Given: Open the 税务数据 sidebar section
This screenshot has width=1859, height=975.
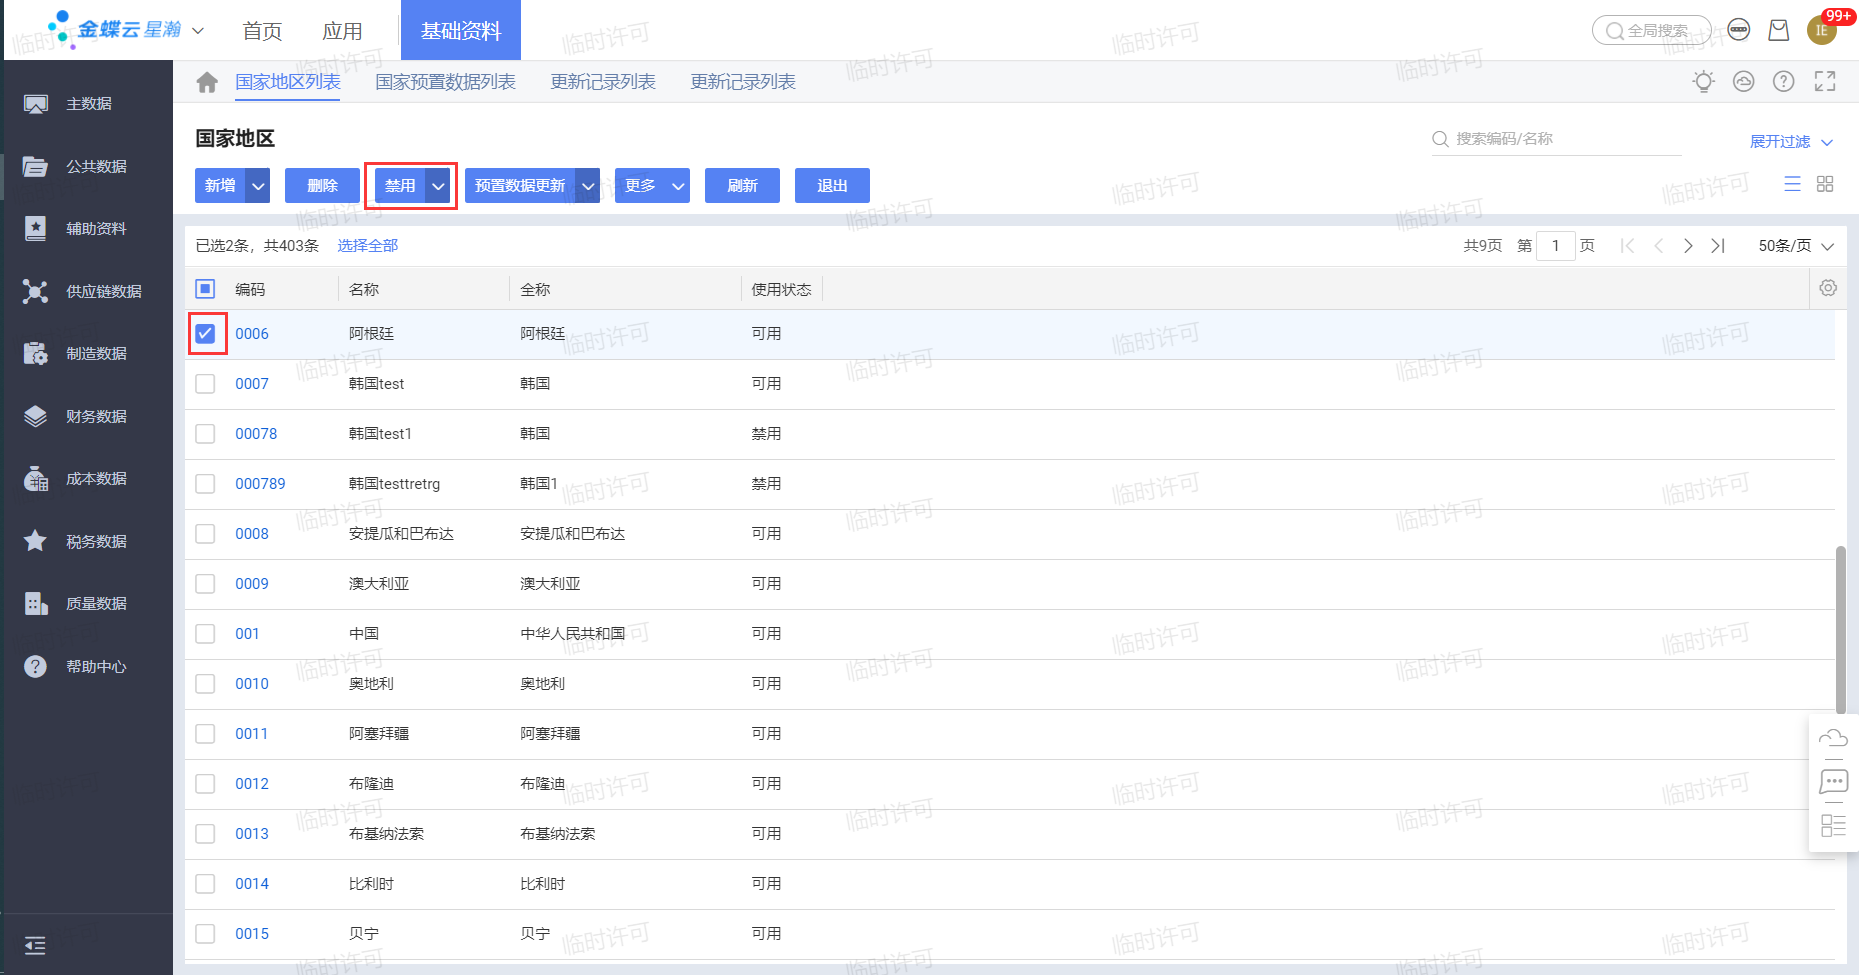Looking at the screenshot, I should (88, 541).
